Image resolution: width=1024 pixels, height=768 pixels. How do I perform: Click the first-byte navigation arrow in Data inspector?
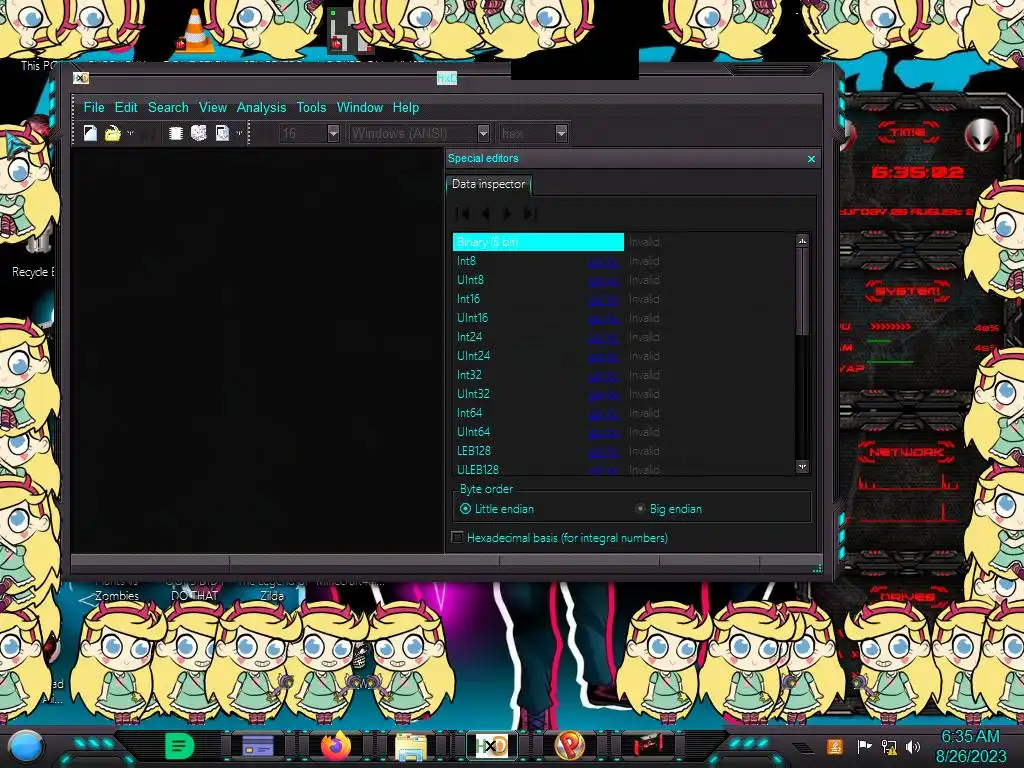click(x=462, y=214)
